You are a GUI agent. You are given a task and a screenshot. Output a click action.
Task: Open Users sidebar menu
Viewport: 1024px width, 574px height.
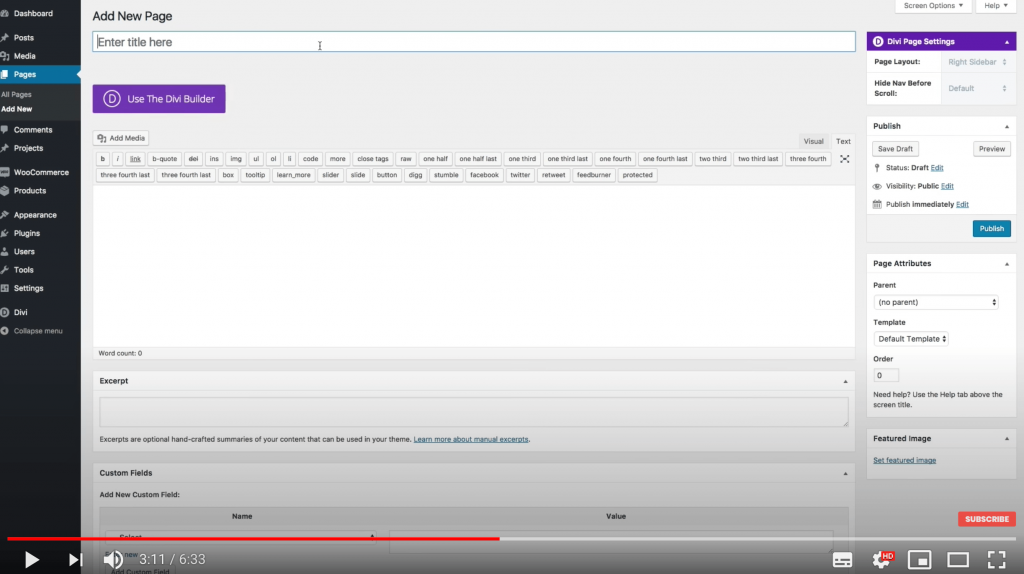pyautogui.click(x=24, y=251)
